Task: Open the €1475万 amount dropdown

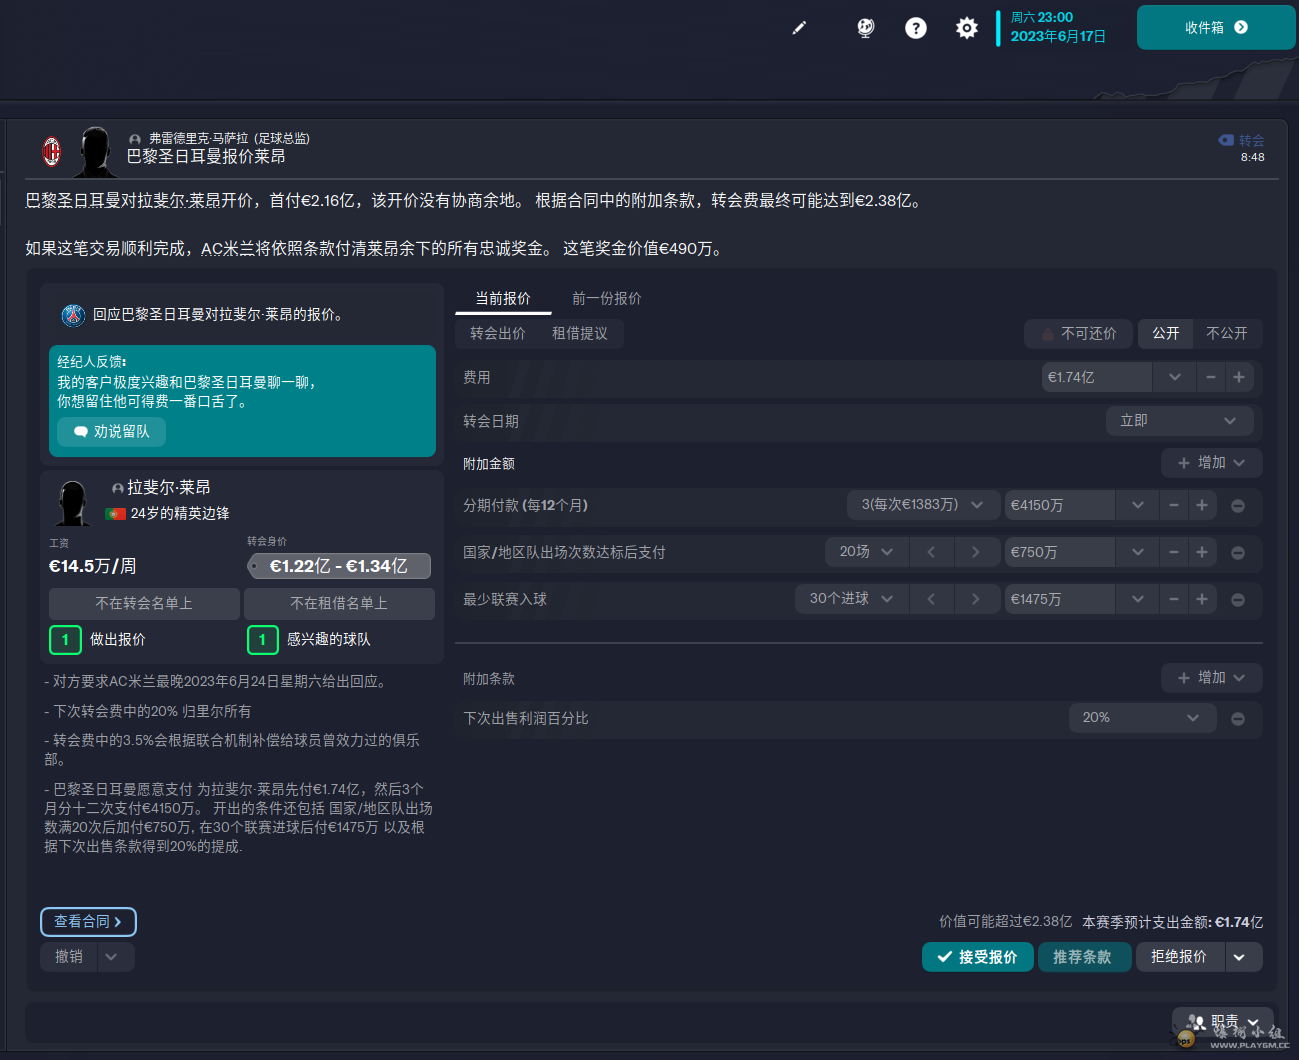Action: tap(1138, 599)
